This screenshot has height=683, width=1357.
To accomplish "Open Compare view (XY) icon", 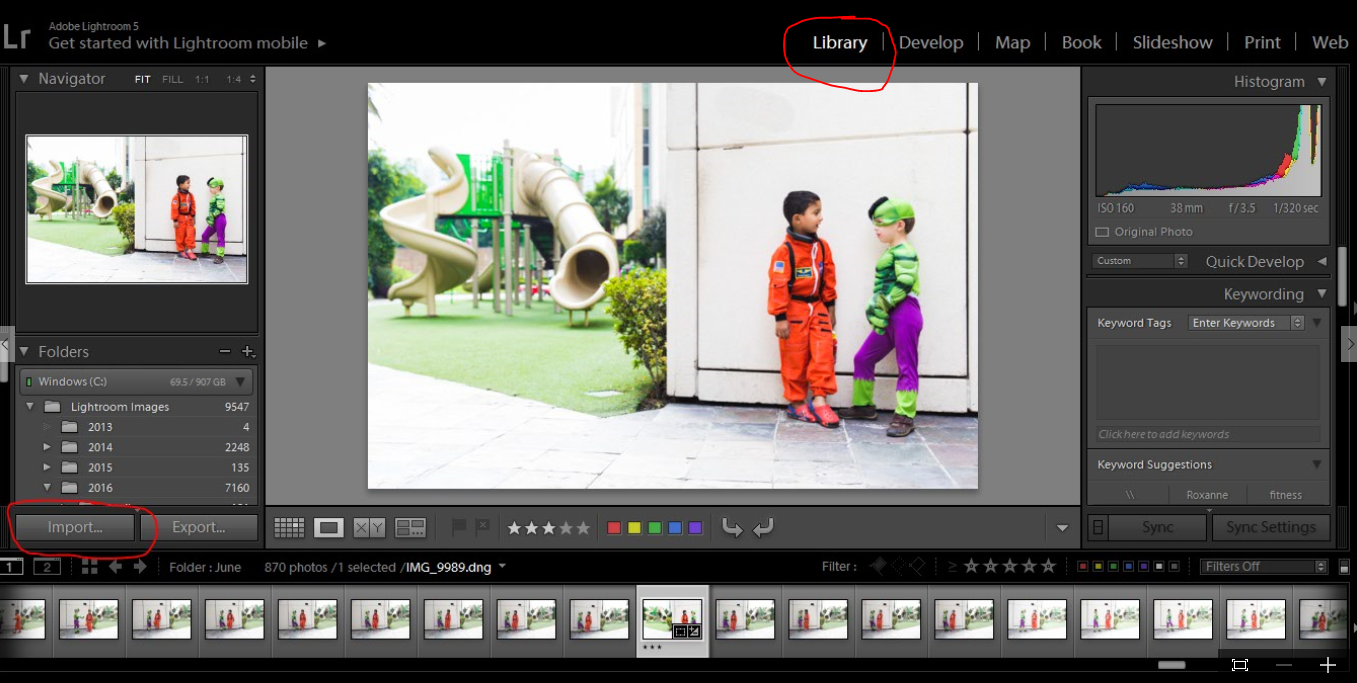I will tap(369, 527).
